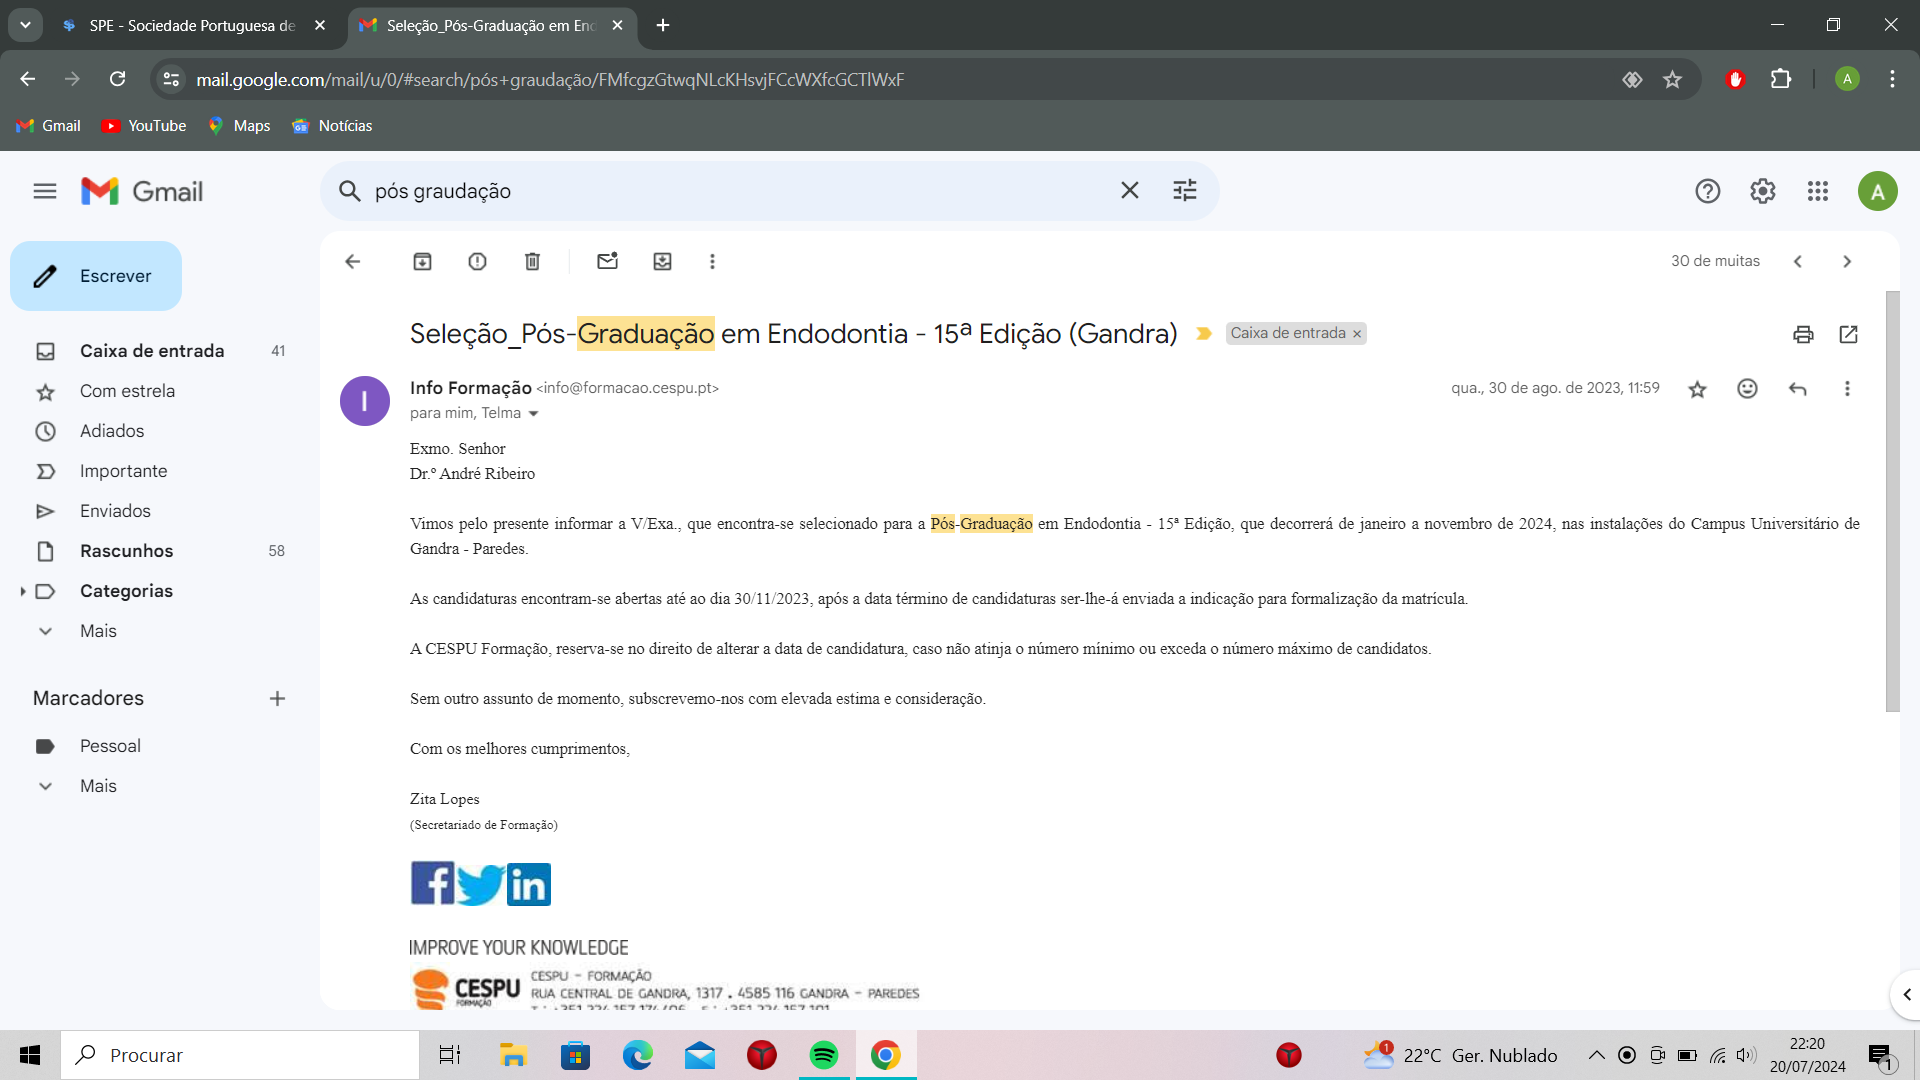This screenshot has height=1080, width=1920.
Task: Add an emoji reaction to the message
Action: tap(1747, 388)
